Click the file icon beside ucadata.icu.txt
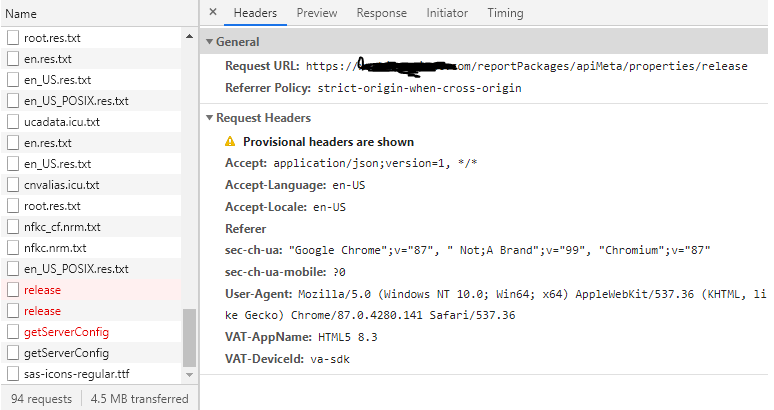 pos(14,122)
